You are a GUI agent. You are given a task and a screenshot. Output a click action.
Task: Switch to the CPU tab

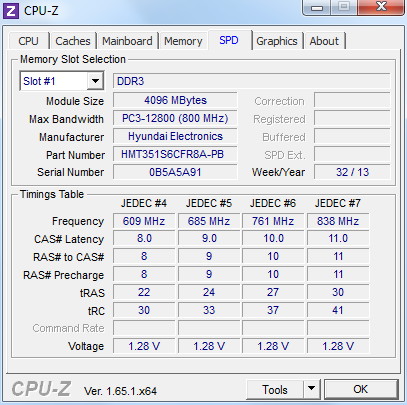tap(29, 41)
